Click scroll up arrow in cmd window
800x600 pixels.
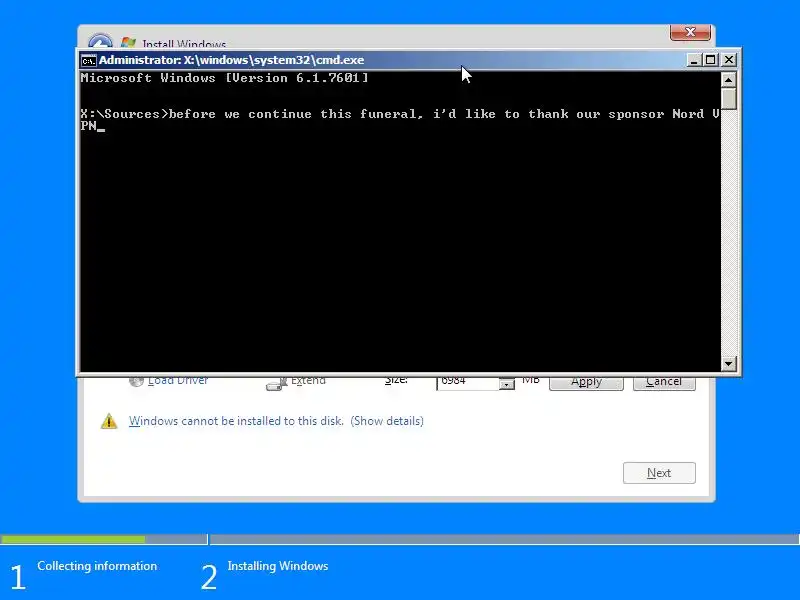(729, 80)
